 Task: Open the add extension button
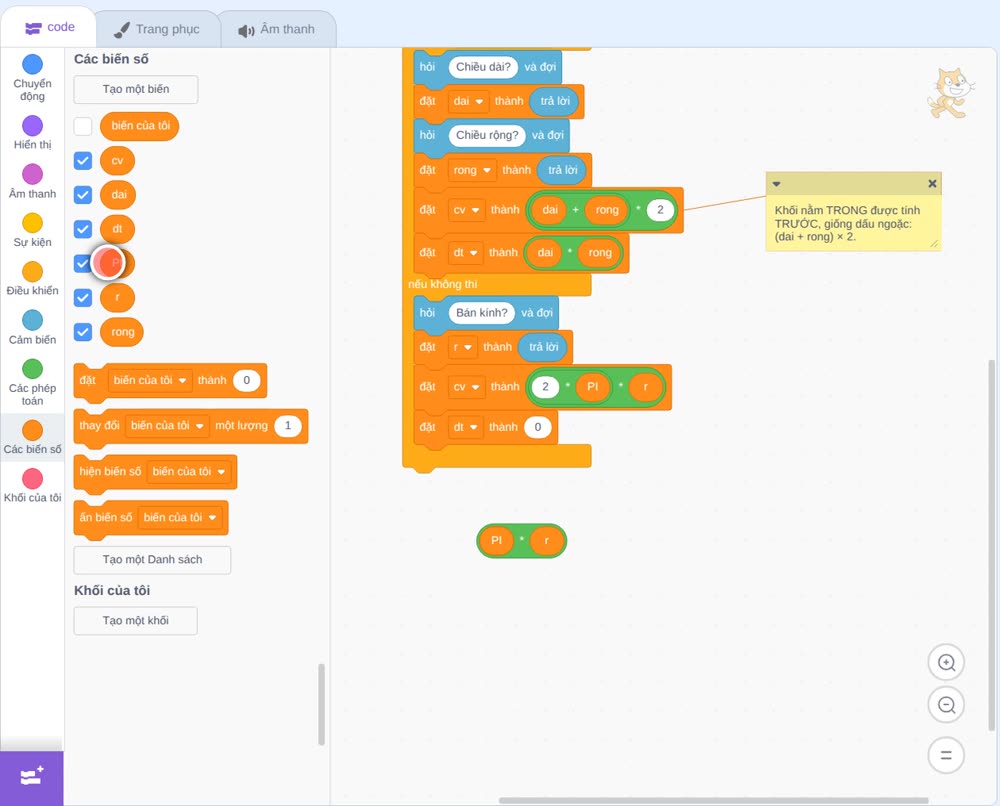pos(32,777)
